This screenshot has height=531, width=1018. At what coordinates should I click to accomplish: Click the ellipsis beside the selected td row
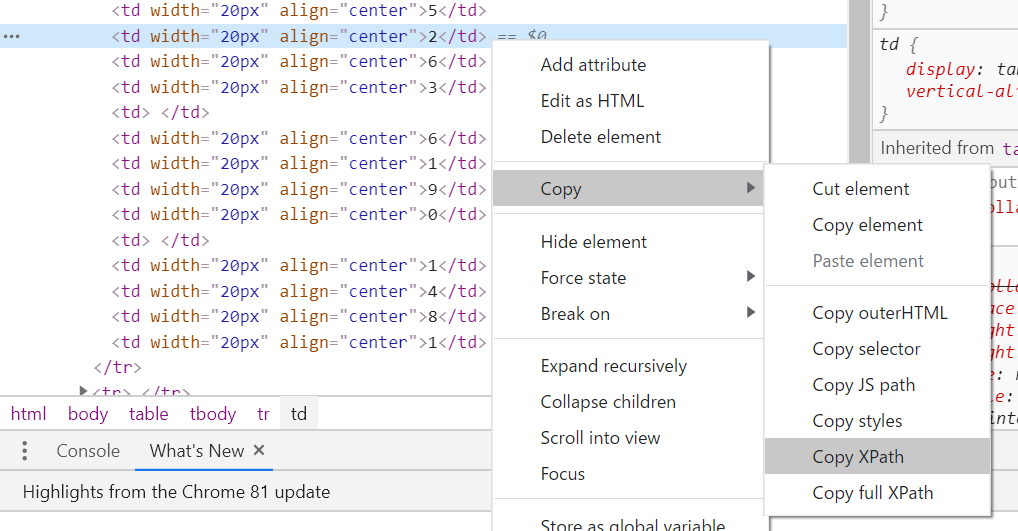coord(11,37)
